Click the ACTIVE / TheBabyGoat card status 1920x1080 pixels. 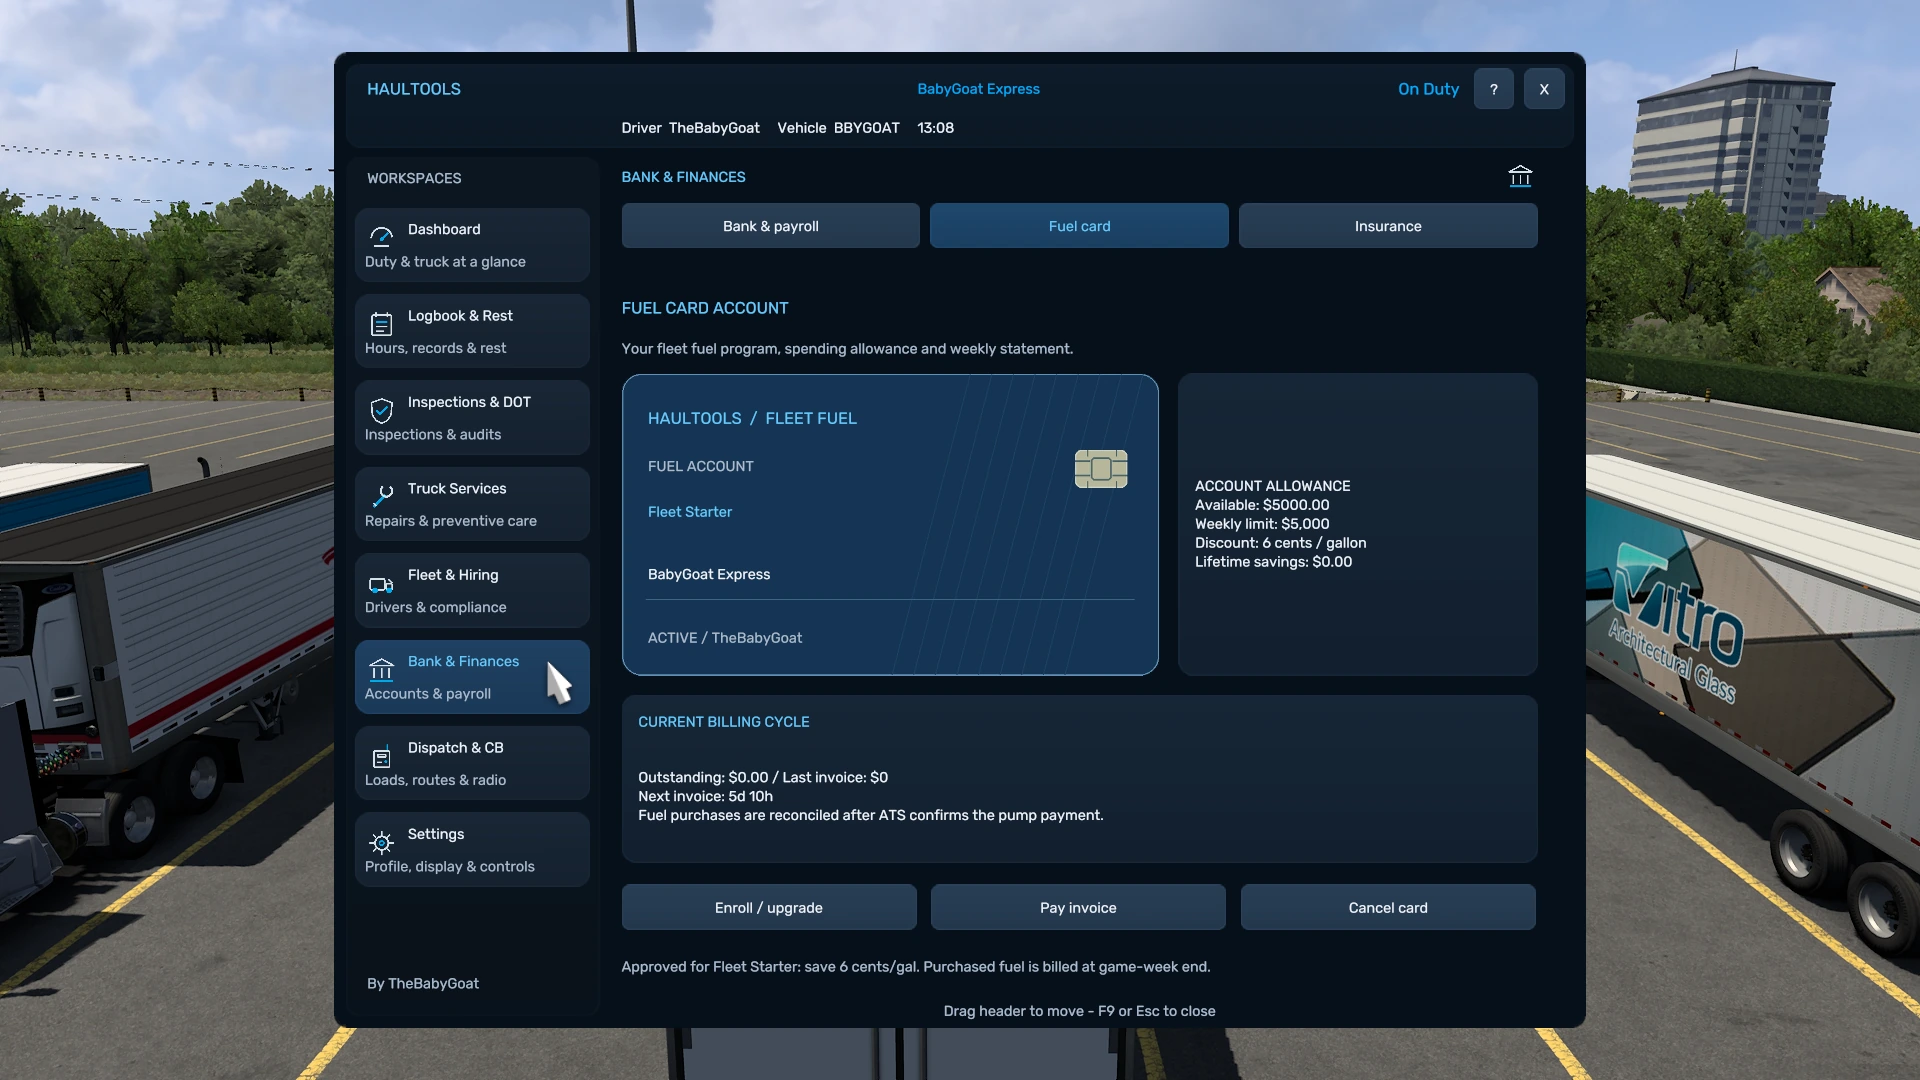click(x=725, y=638)
